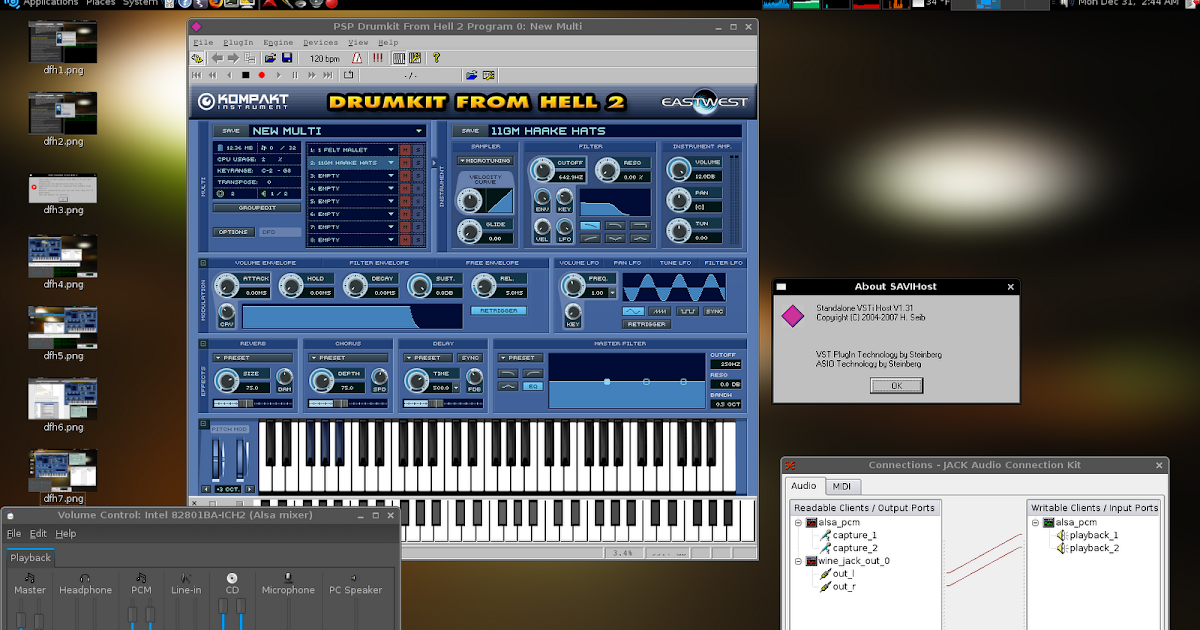Open the dfh3.png desktop thumbnail

point(62,188)
